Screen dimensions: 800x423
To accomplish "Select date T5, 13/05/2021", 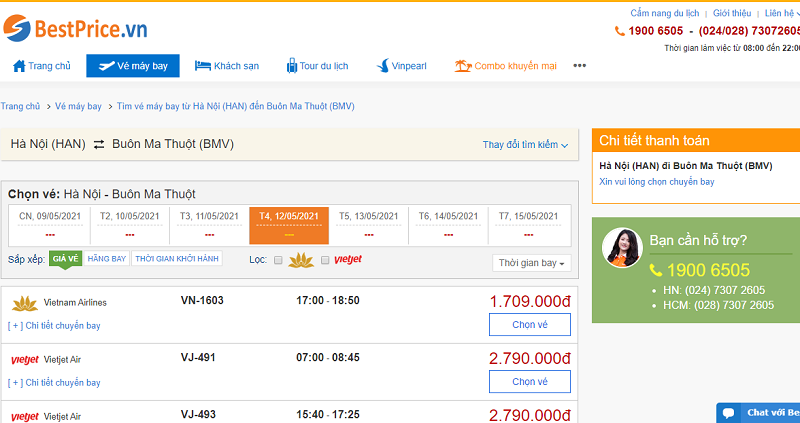I will pos(369,226).
